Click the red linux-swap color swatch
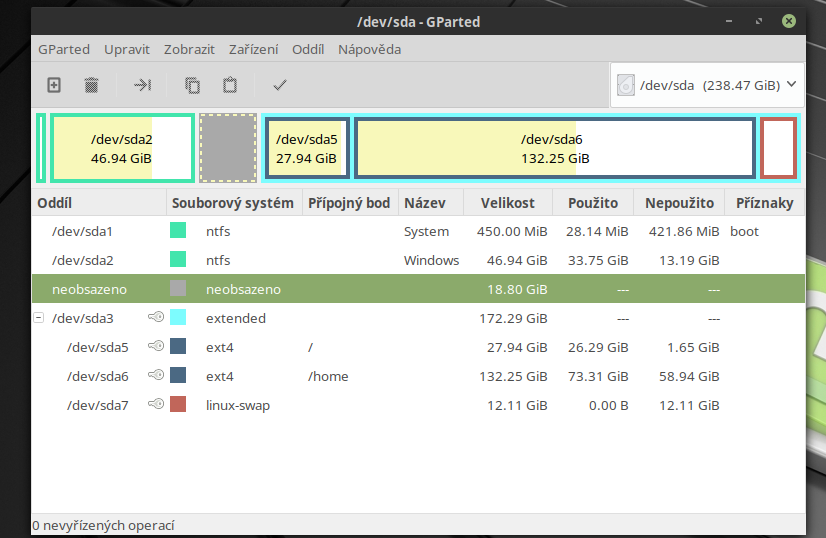 point(178,405)
